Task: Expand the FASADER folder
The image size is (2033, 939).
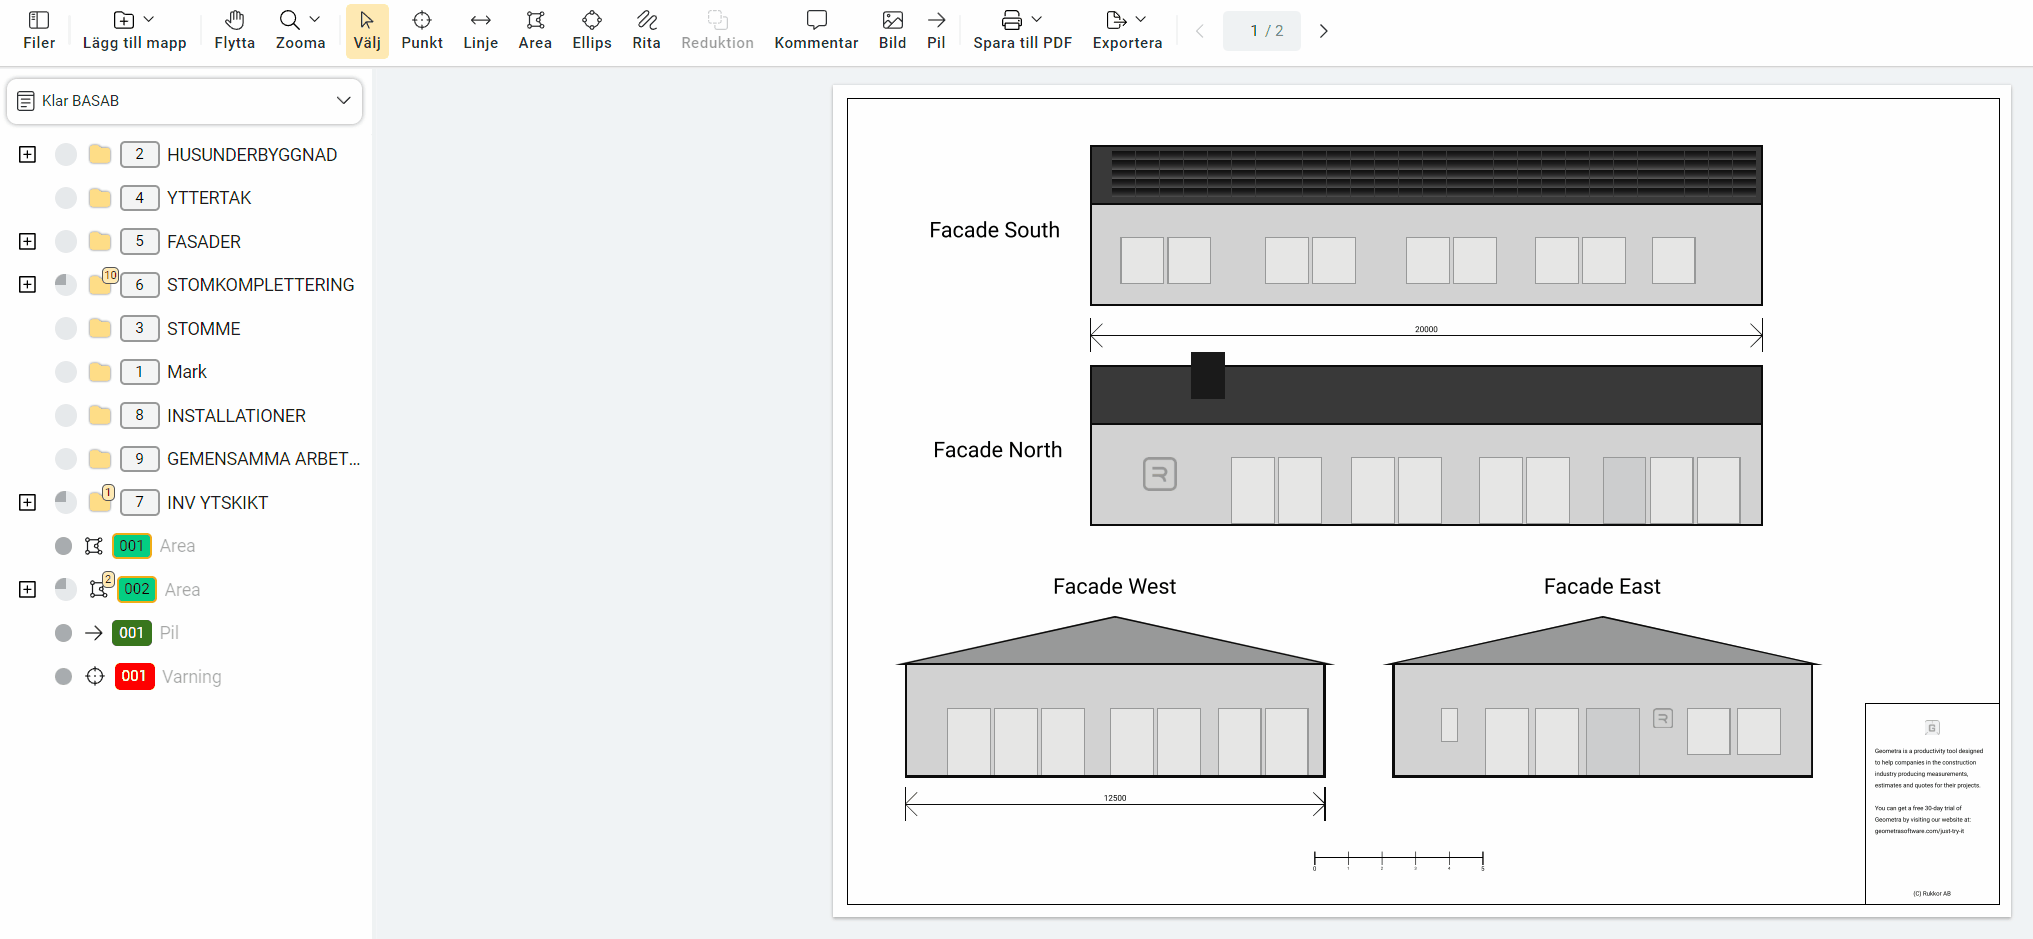Action: (28, 241)
